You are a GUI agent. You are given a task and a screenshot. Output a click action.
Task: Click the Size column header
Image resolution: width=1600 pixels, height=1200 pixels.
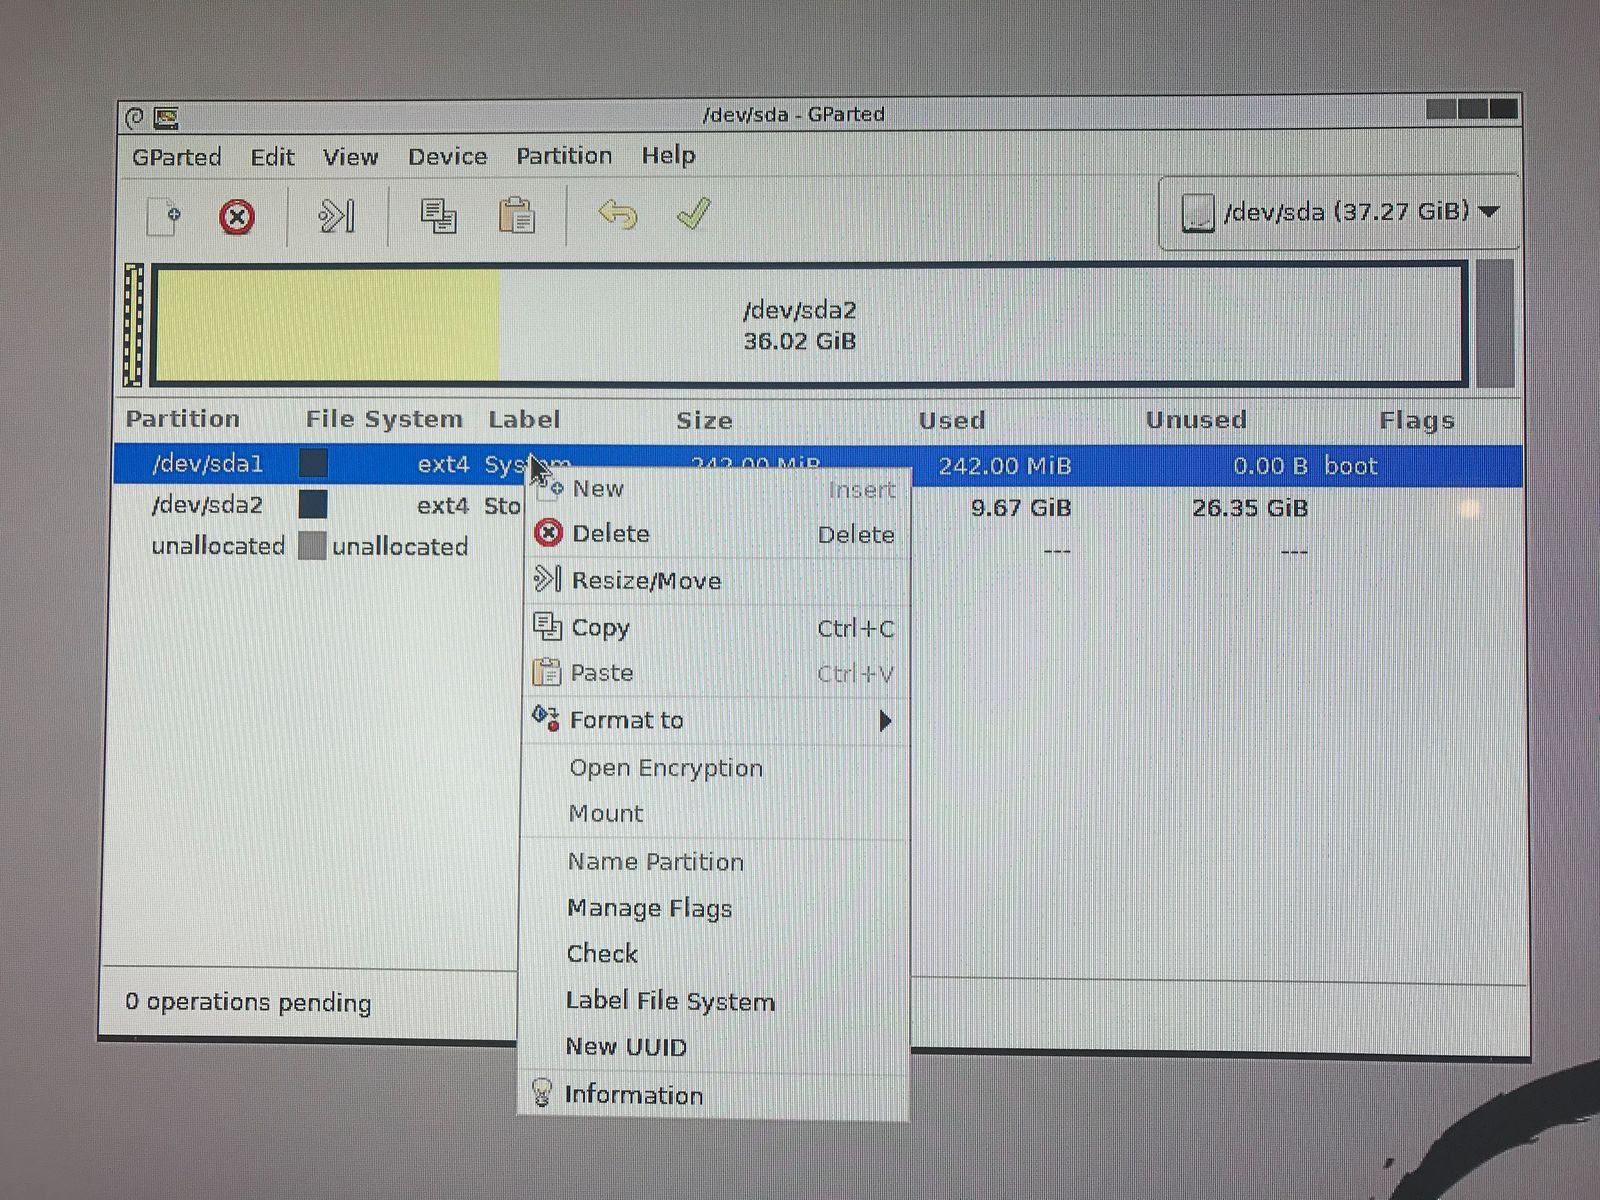(704, 421)
